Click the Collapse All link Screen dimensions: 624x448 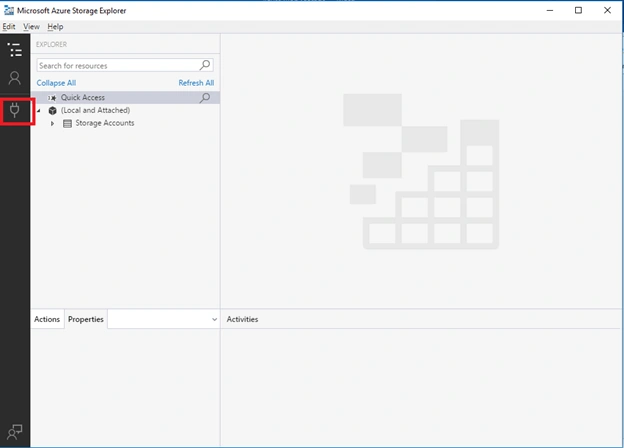[56, 83]
